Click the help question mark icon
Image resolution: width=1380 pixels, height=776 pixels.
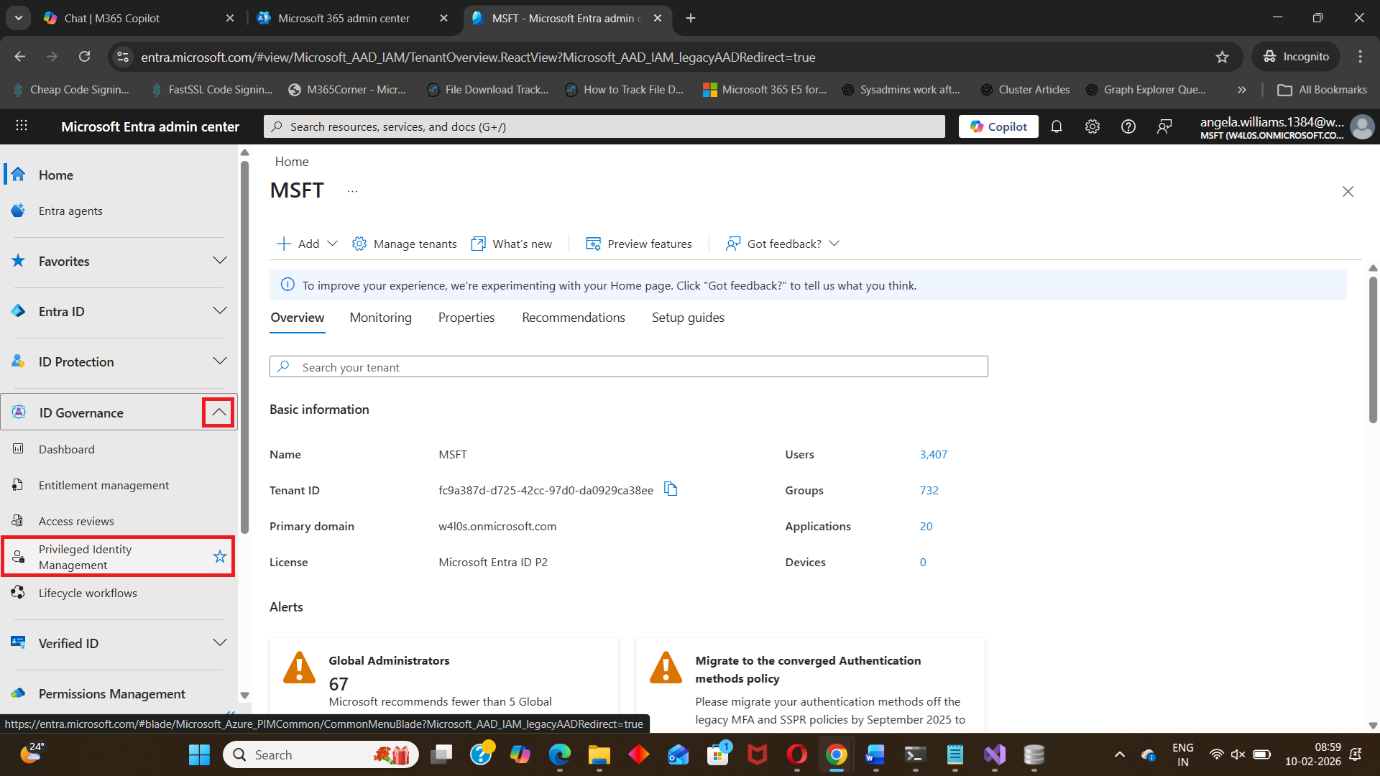[x=1128, y=127]
